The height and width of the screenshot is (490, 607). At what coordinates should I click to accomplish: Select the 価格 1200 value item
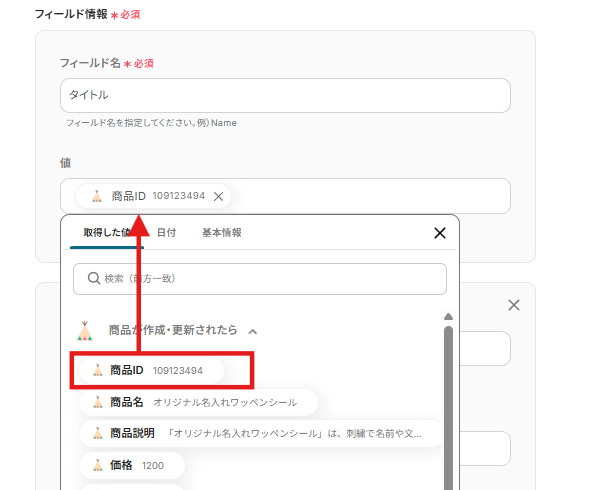tap(132, 465)
